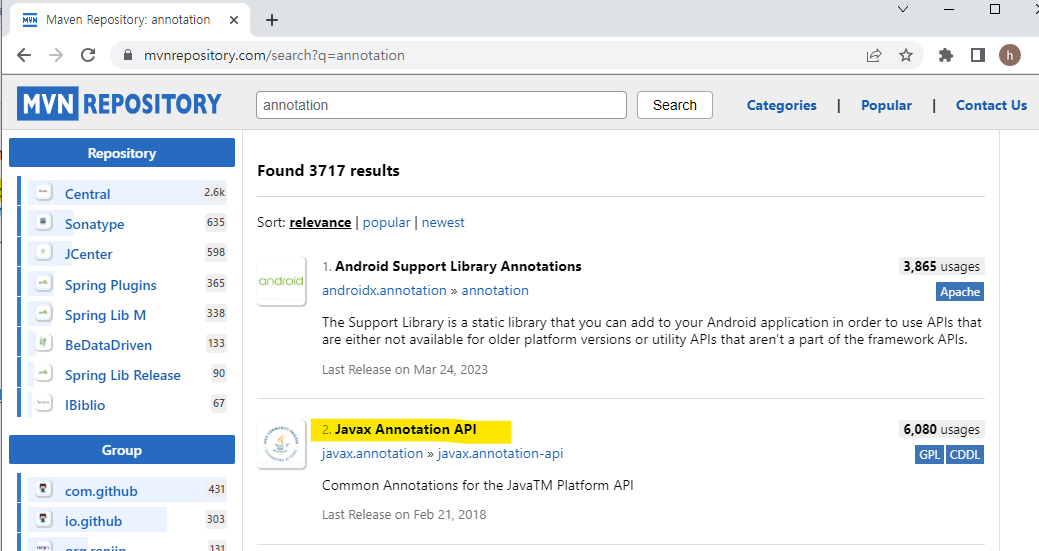Click the JCenter repository icon

(44, 252)
